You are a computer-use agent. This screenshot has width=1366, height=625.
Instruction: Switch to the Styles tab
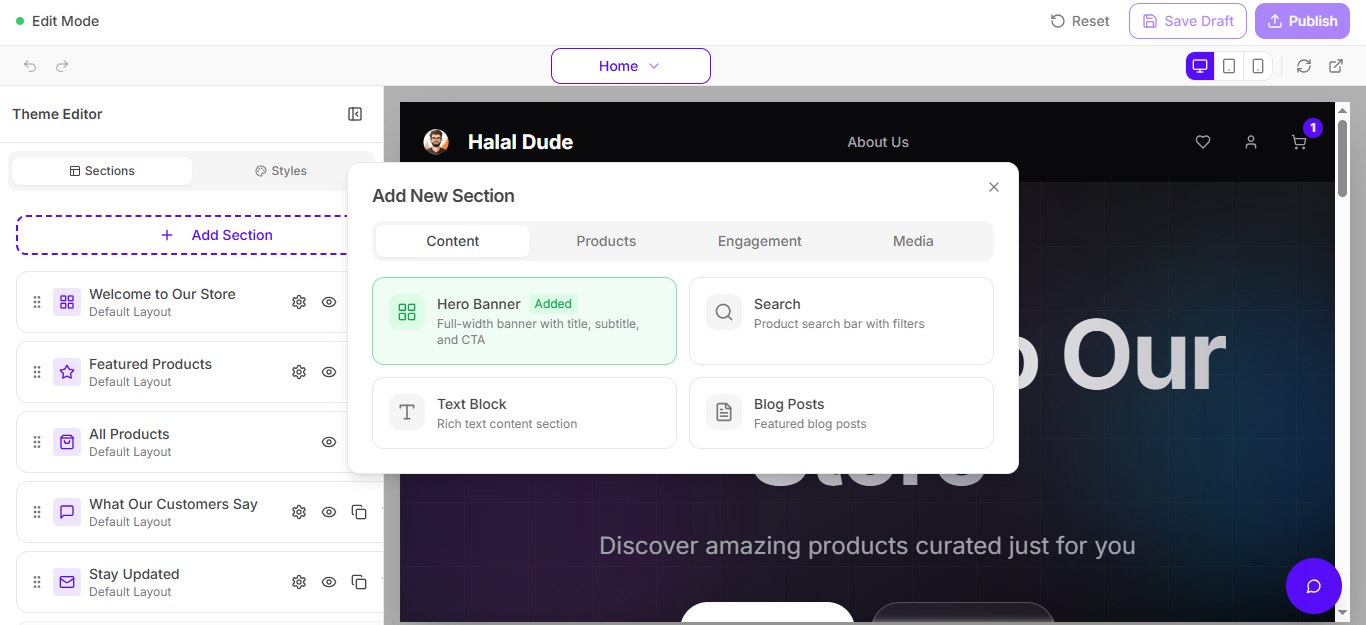[x=280, y=170]
